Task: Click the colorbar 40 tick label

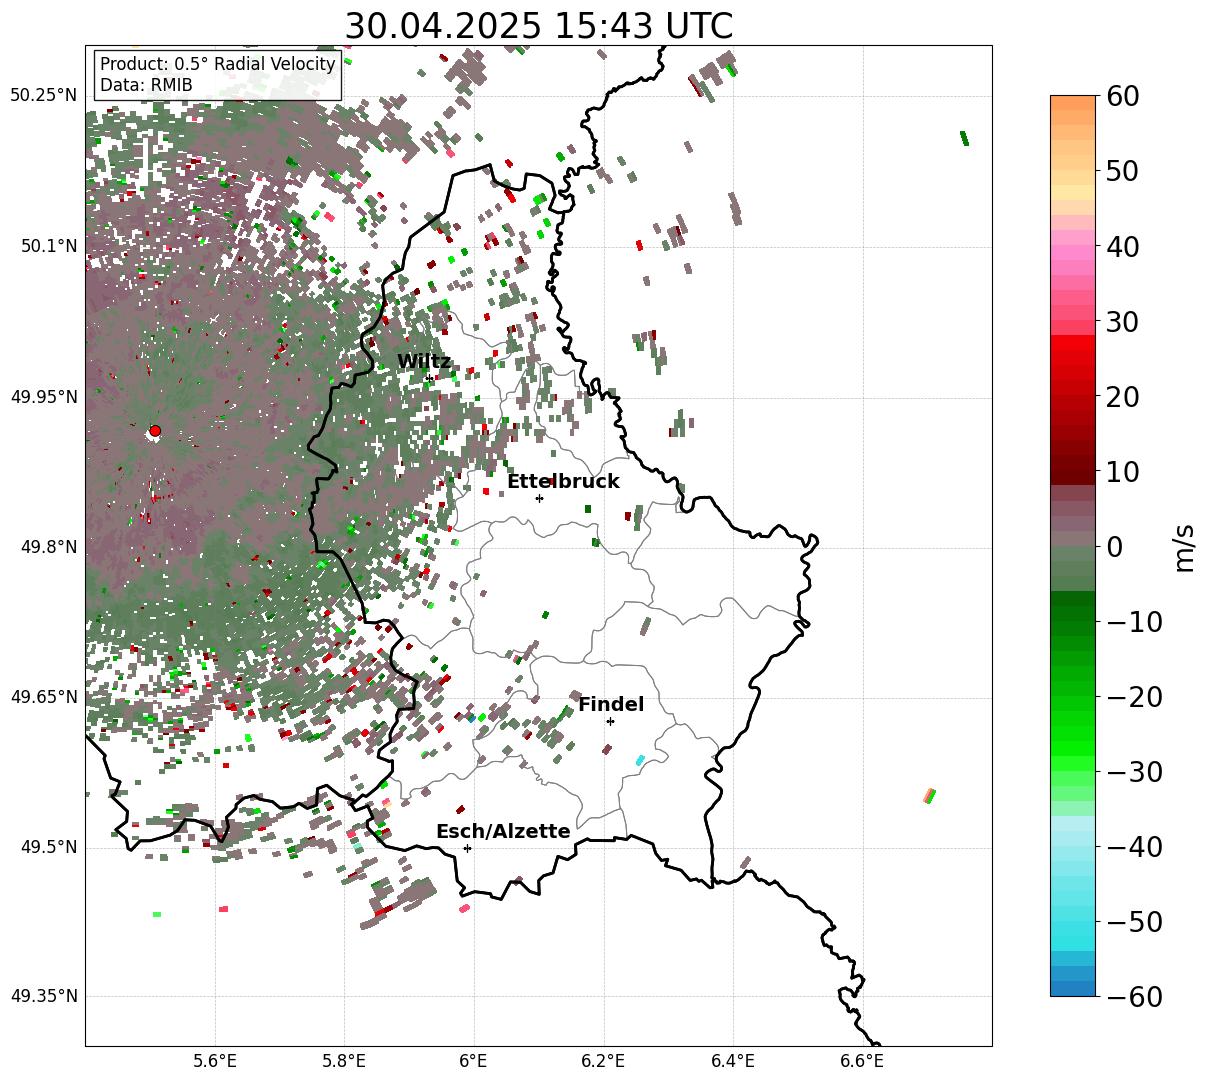Action: click(1121, 246)
